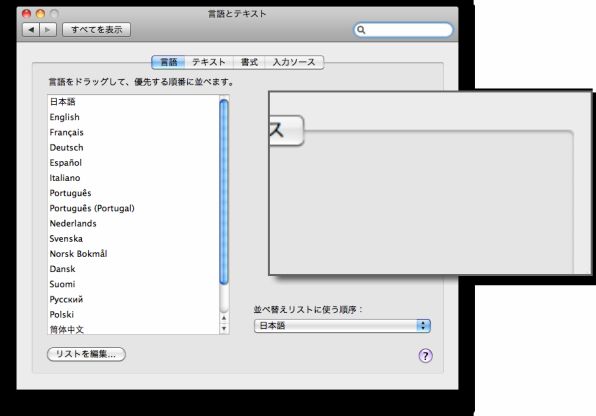
Task: Click the red close window button
Action: pyautogui.click(x=26, y=14)
